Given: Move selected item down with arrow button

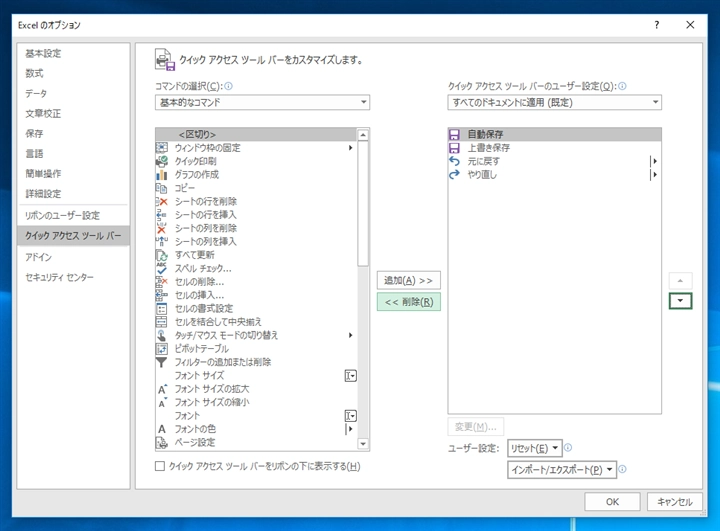Looking at the screenshot, I should pyautogui.click(x=681, y=301).
